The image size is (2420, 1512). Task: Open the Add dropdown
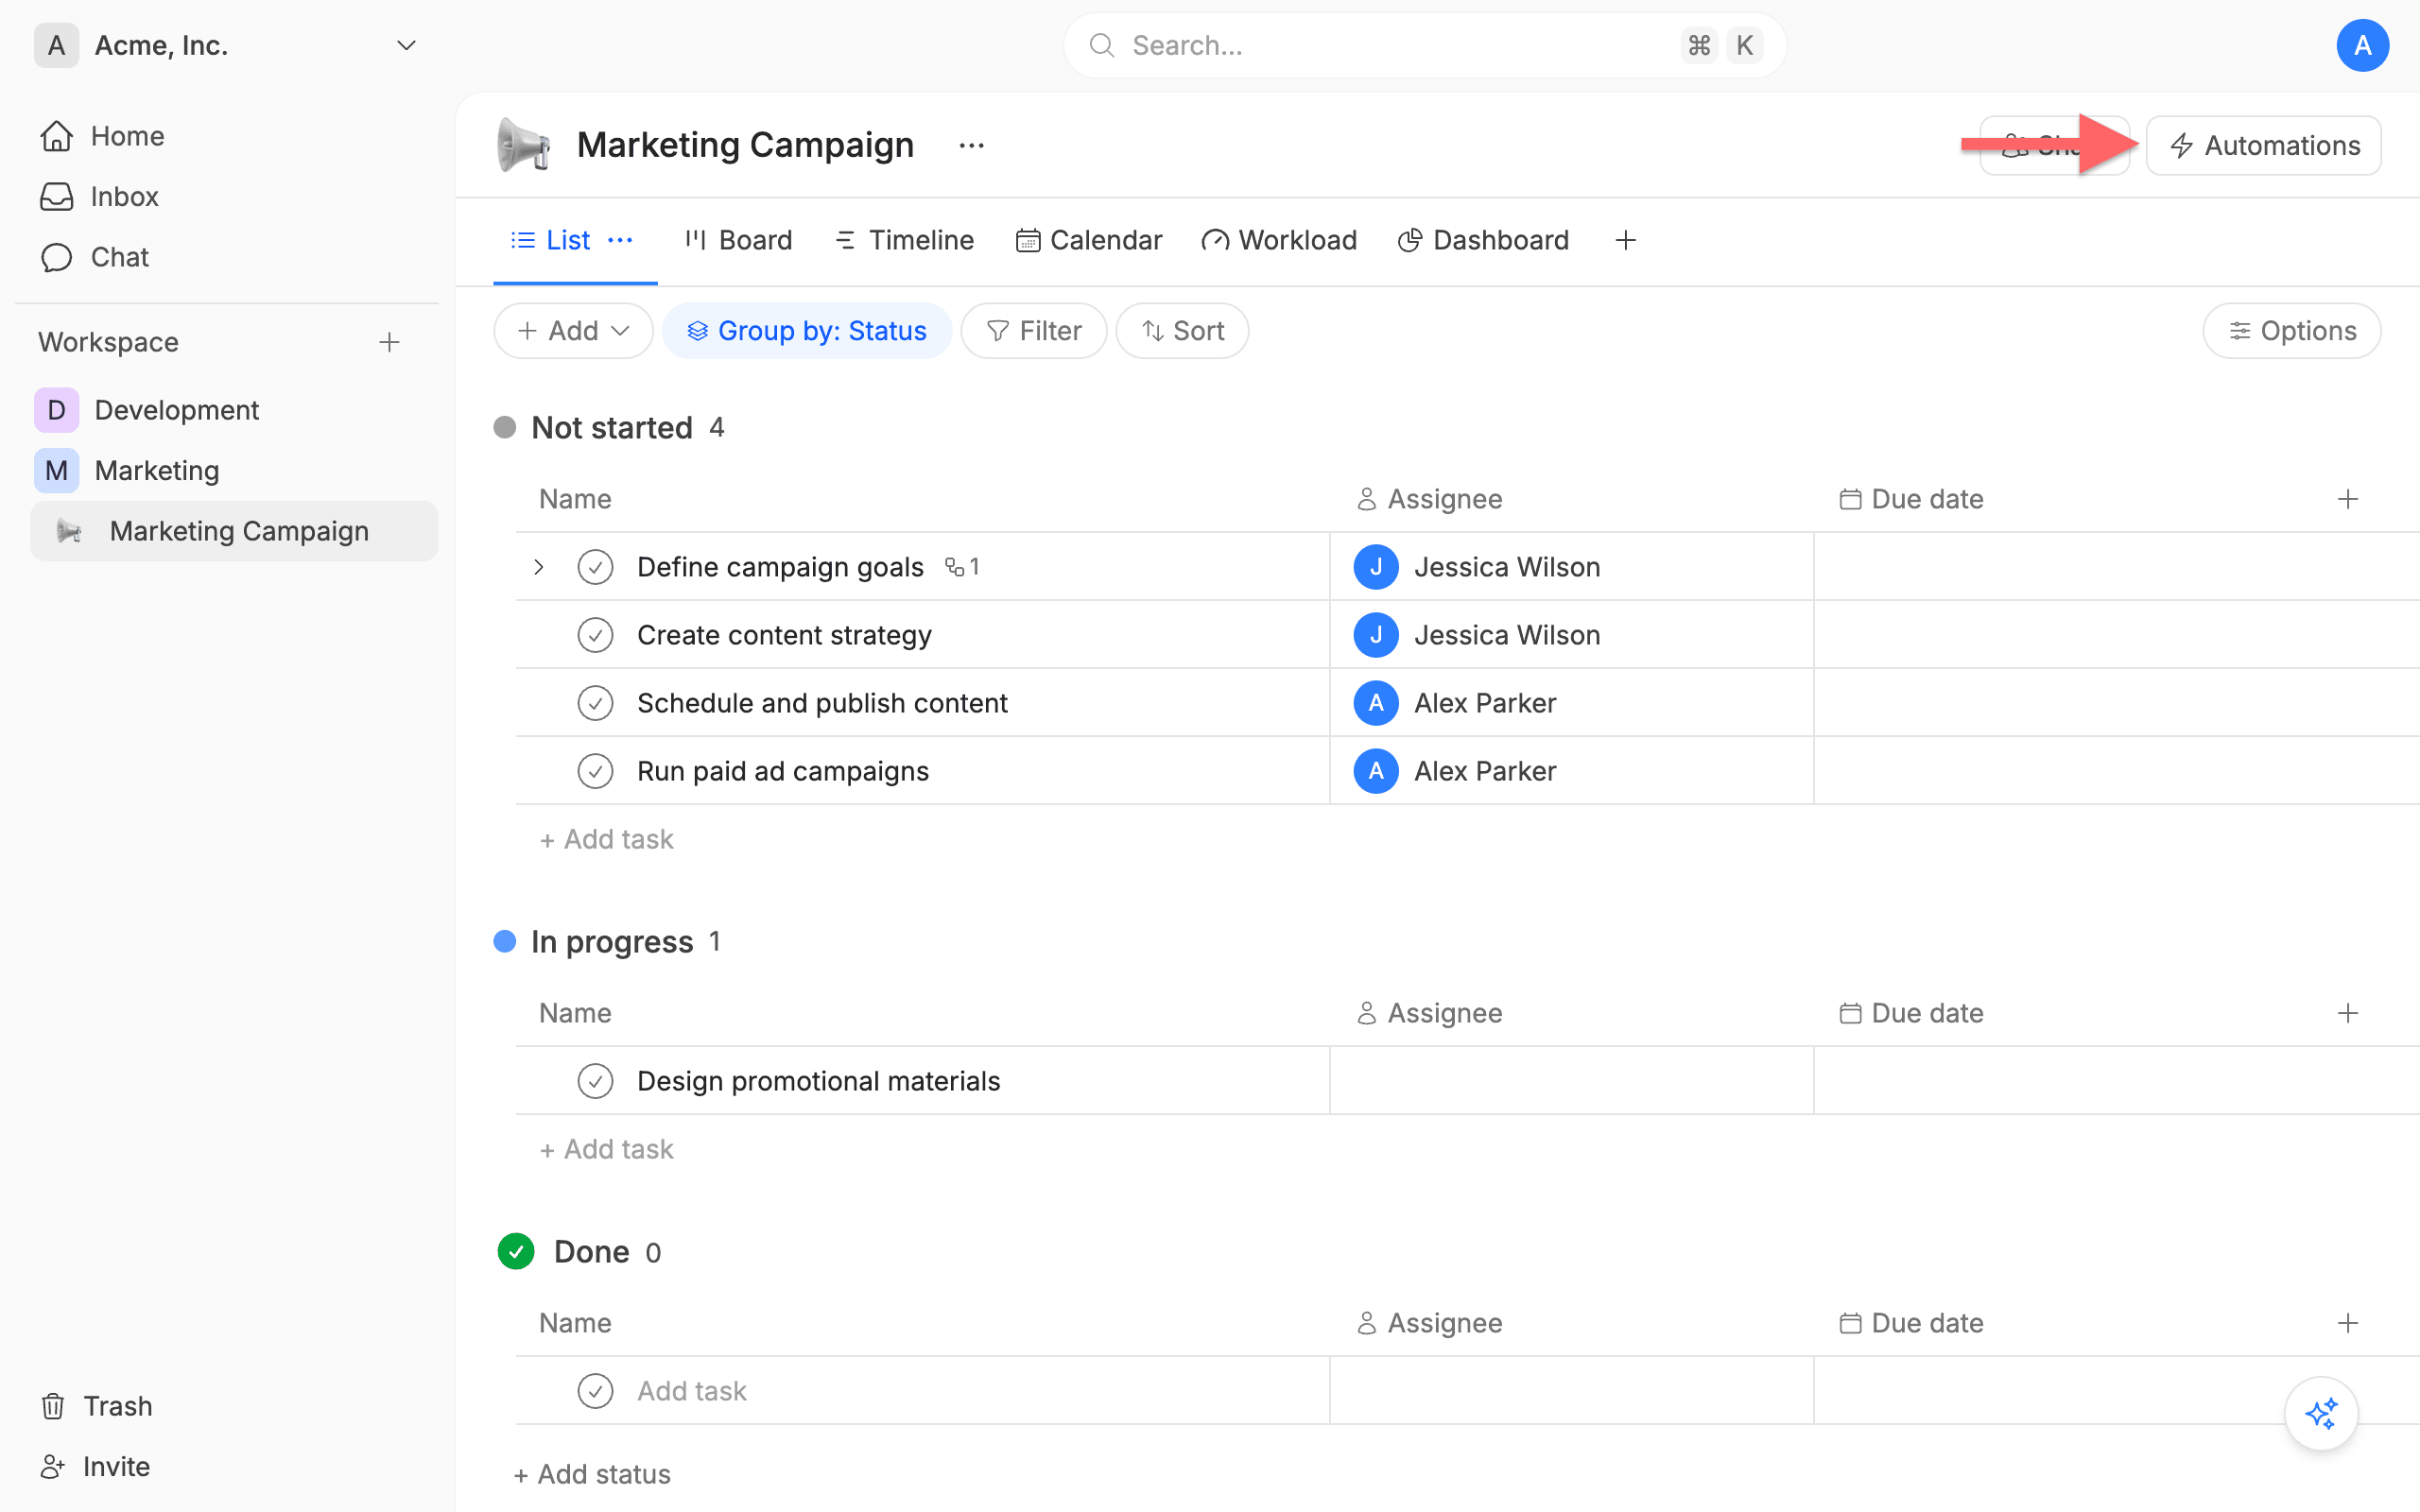573,331
